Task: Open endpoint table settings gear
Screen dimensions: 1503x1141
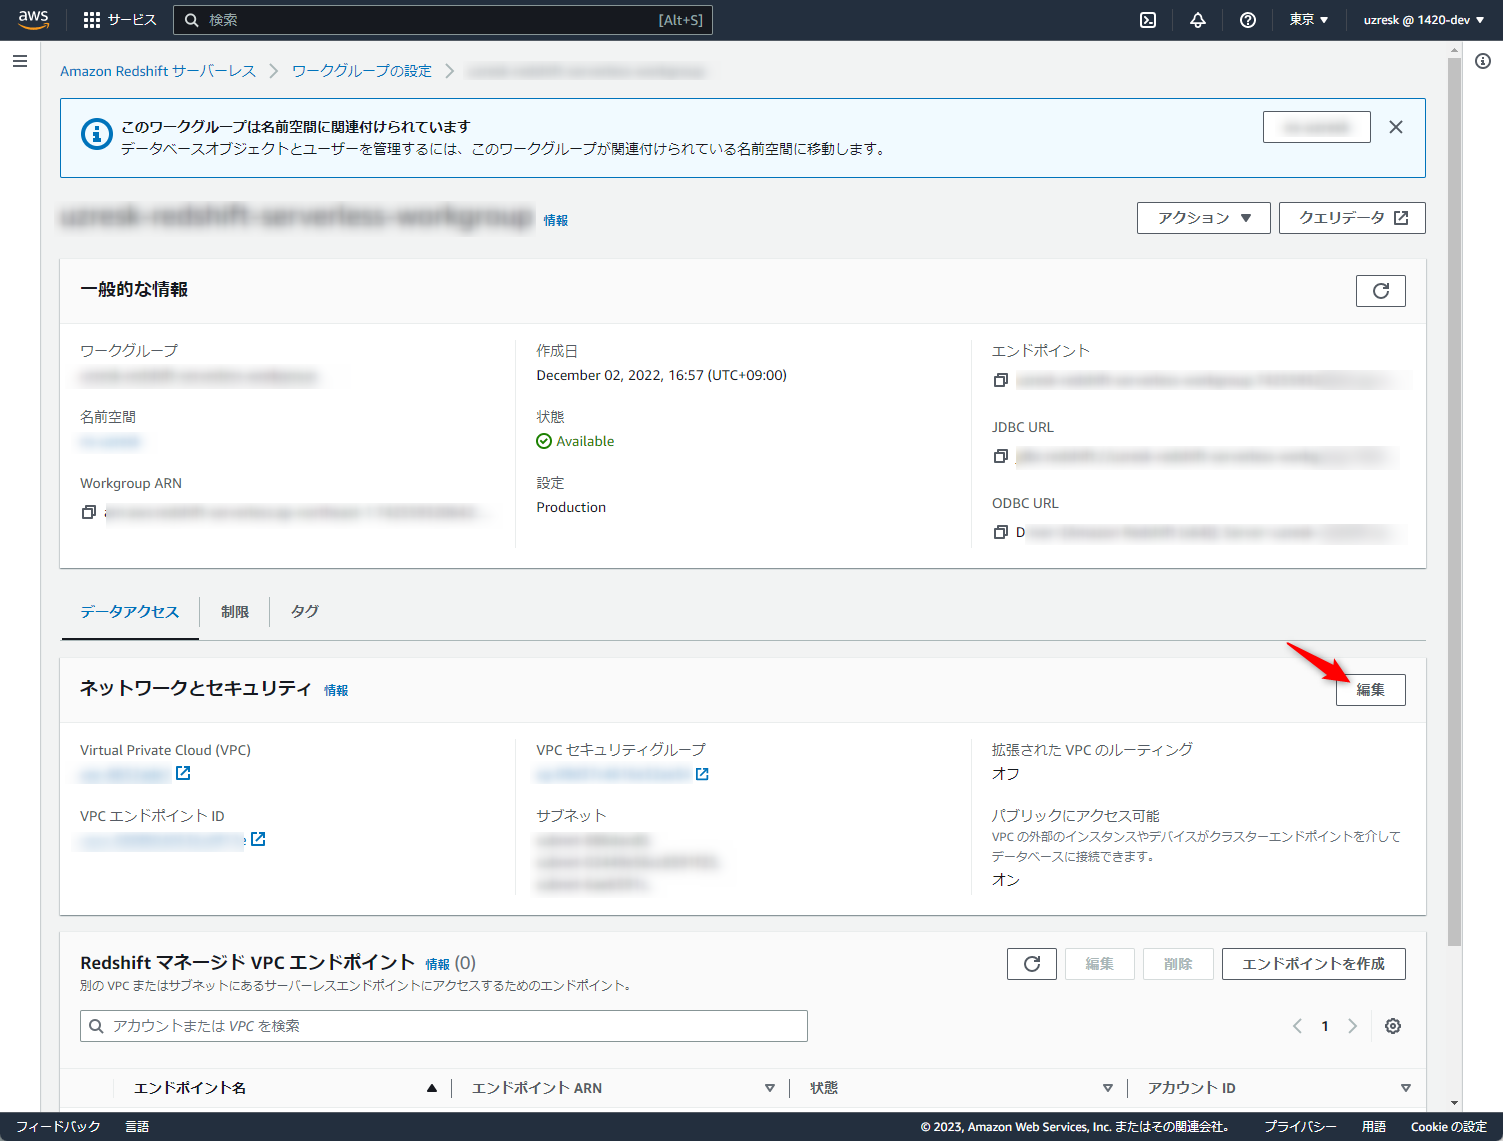Action: click(x=1393, y=1026)
